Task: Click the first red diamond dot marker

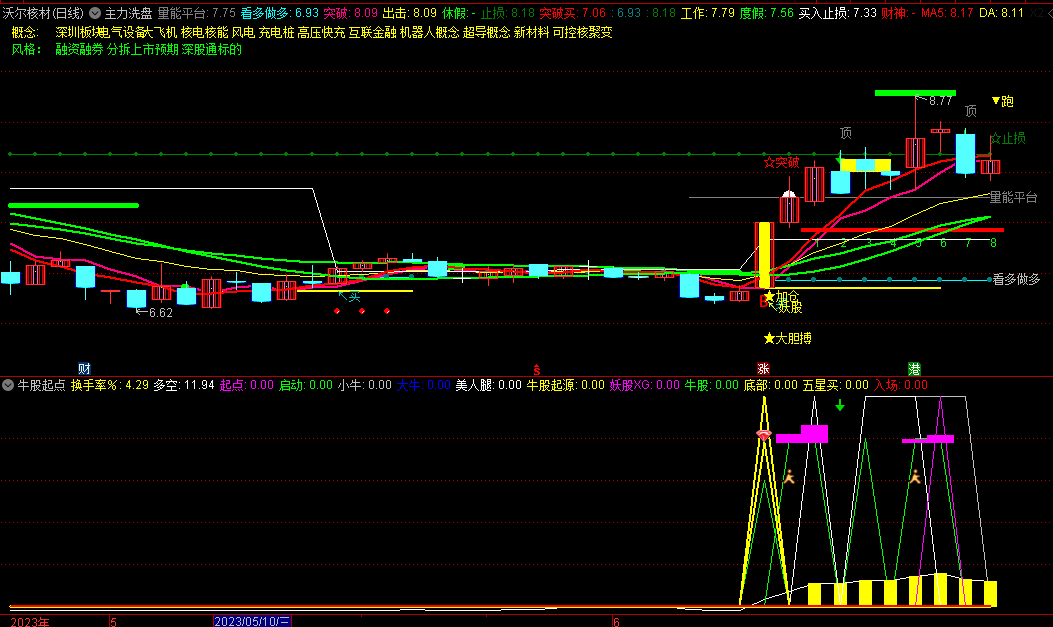Action: [x=337, y=311]
